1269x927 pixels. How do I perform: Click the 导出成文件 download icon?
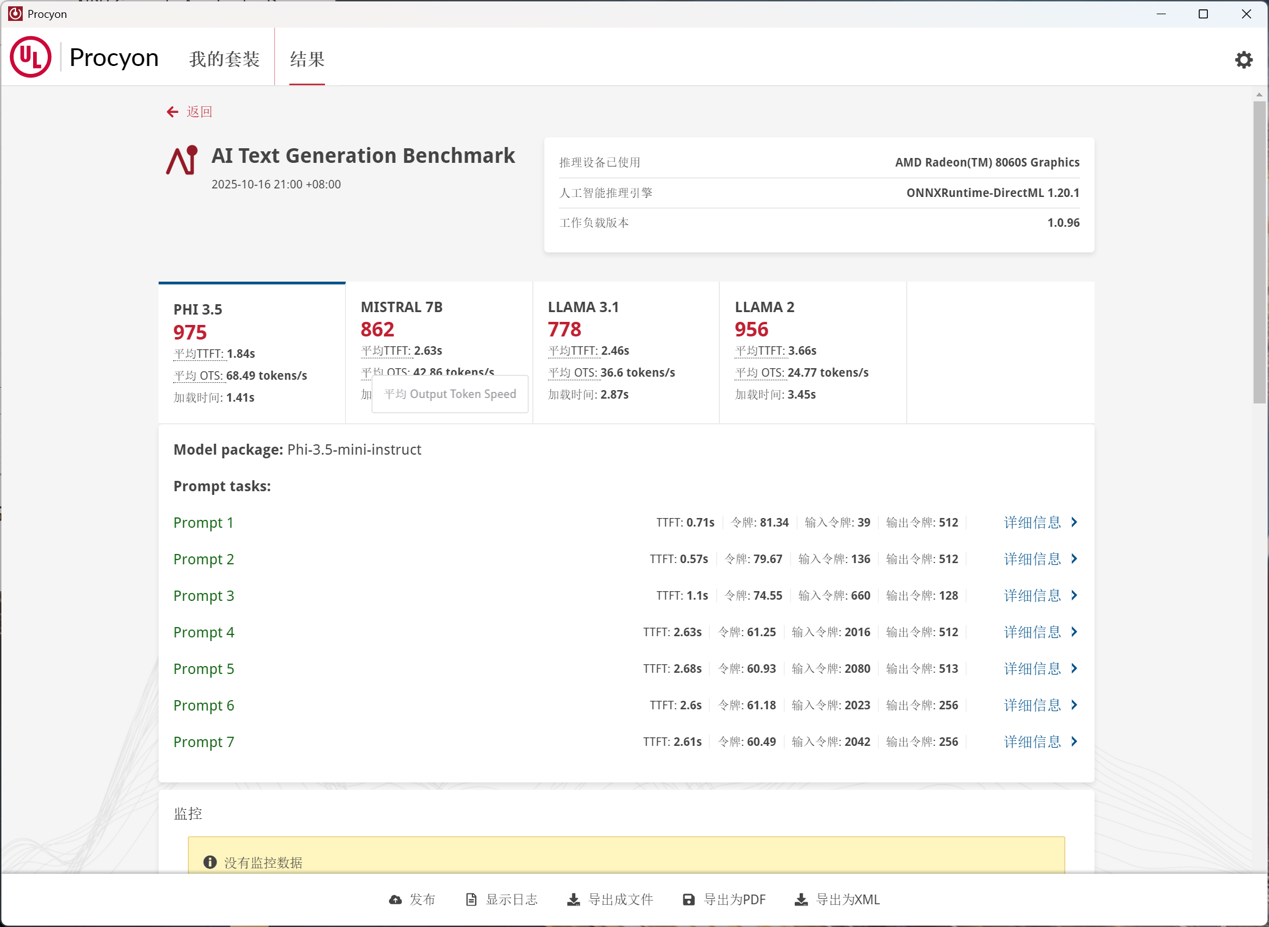coord(573,900)
